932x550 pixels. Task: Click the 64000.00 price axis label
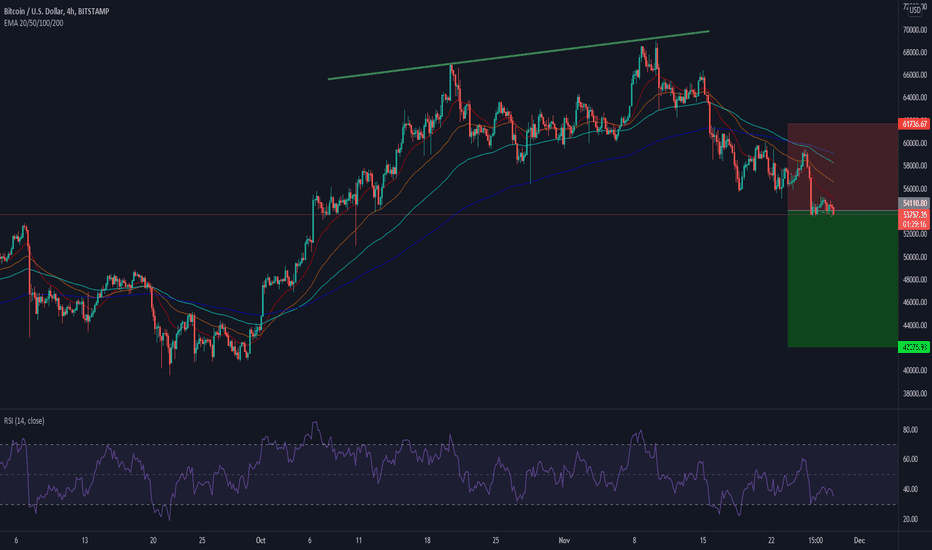point(915,98)
